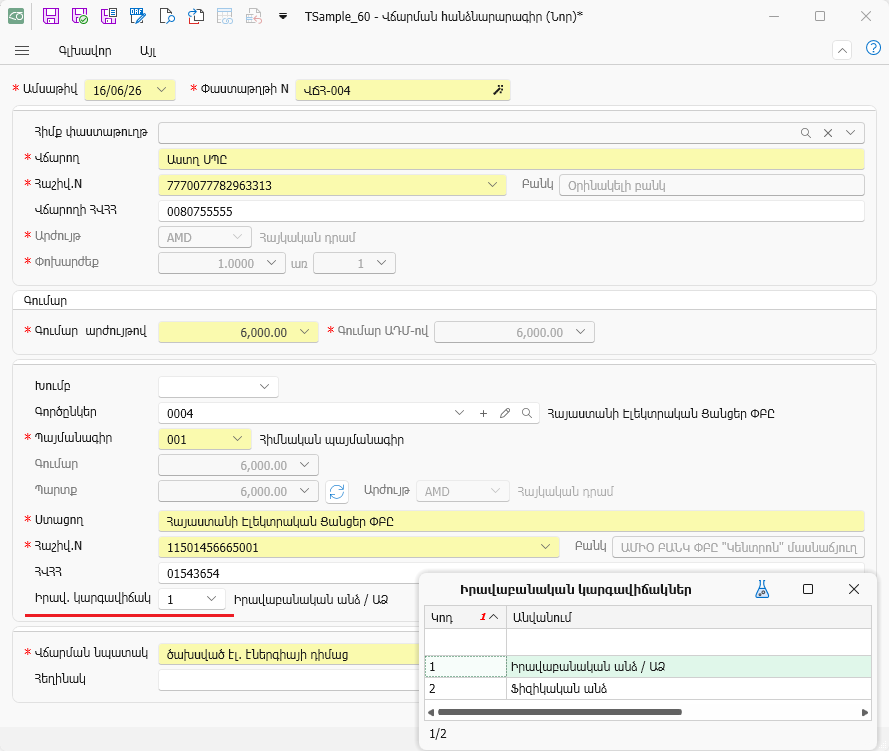
Task: Save the document with the floppy icon
Action: click(x=51, y=16)
